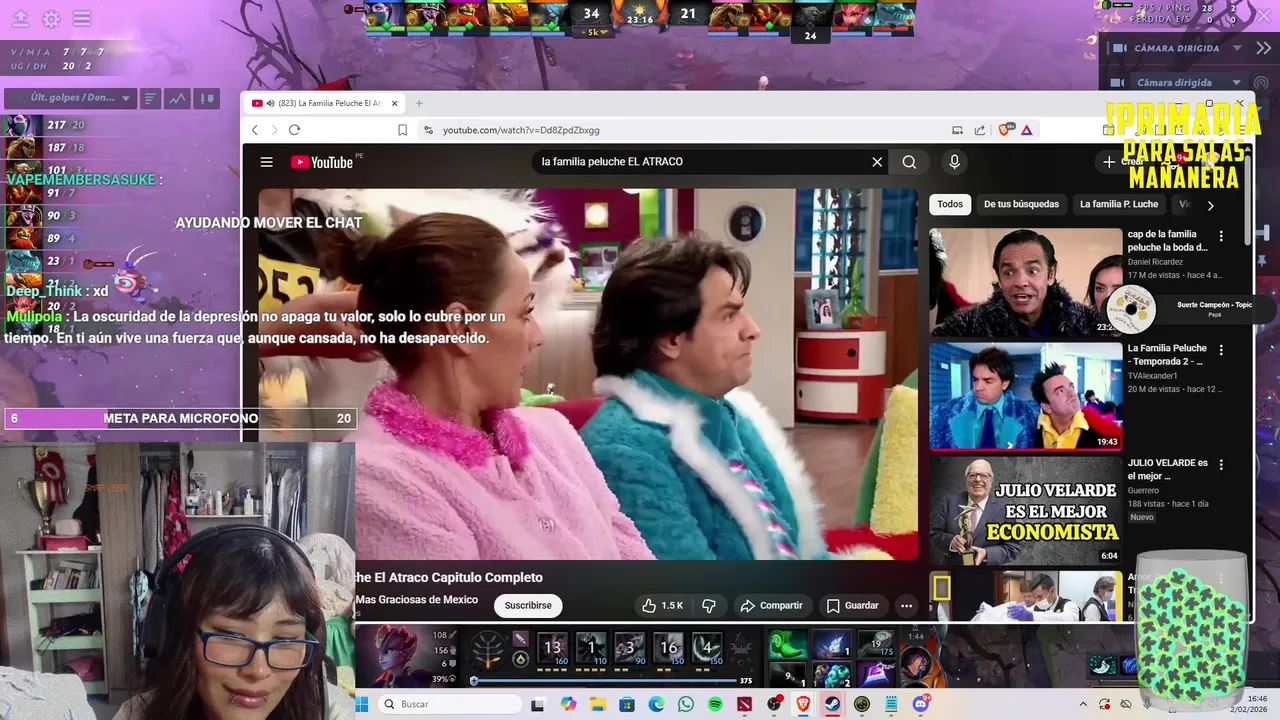Show the graph view in Dota stats panel
This screenshot has height=720, width=1280.
pos(177,98)
